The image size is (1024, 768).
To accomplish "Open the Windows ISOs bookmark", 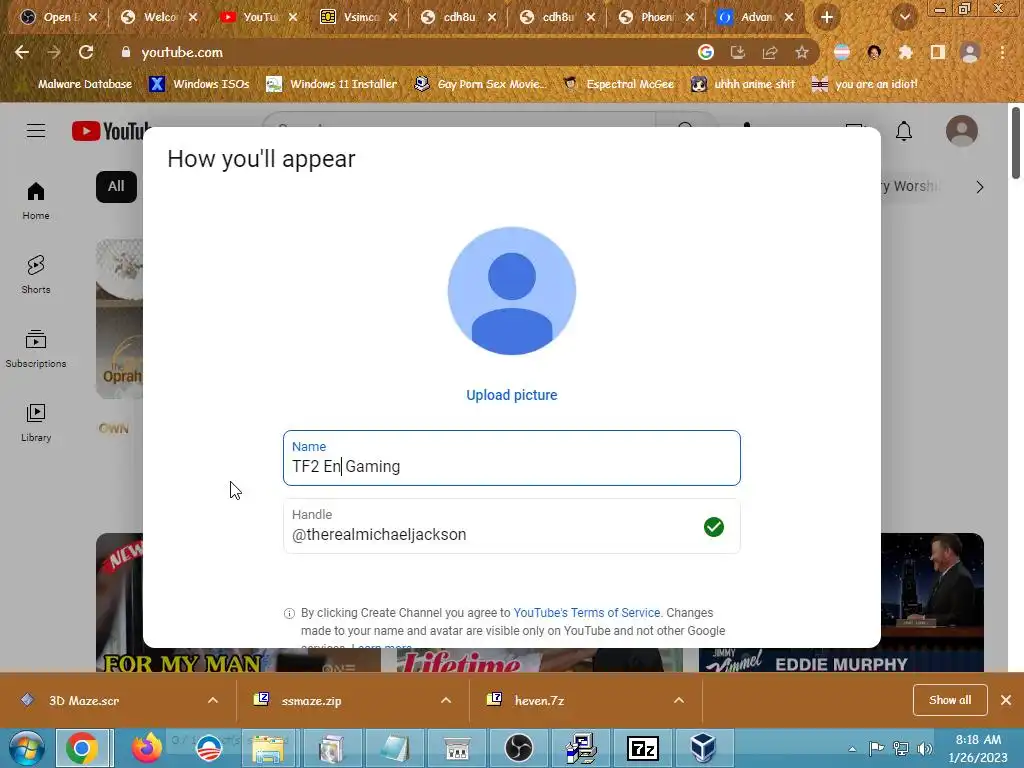I will tap(199, 84).
